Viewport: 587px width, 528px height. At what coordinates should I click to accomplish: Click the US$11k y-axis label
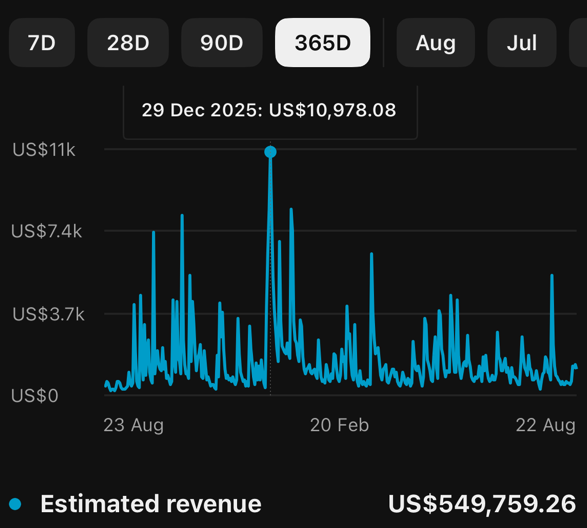click(x=44, y=150)
